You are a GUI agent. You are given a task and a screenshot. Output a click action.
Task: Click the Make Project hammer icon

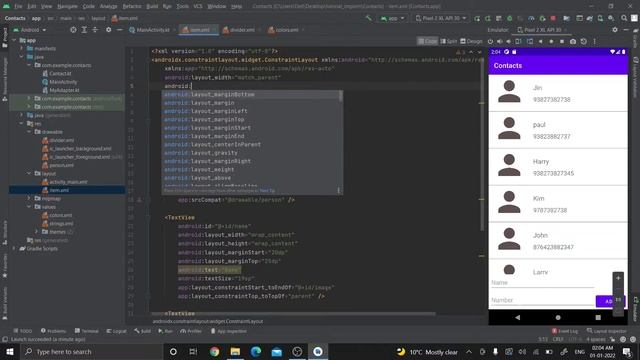click(x=369, y=18)
